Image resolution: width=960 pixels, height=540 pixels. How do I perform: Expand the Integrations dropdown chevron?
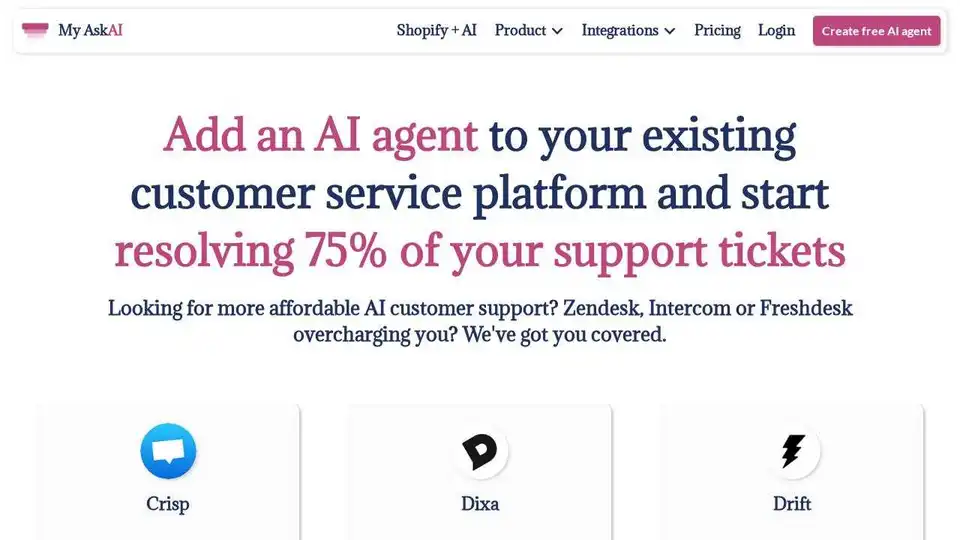coord(670,31)
